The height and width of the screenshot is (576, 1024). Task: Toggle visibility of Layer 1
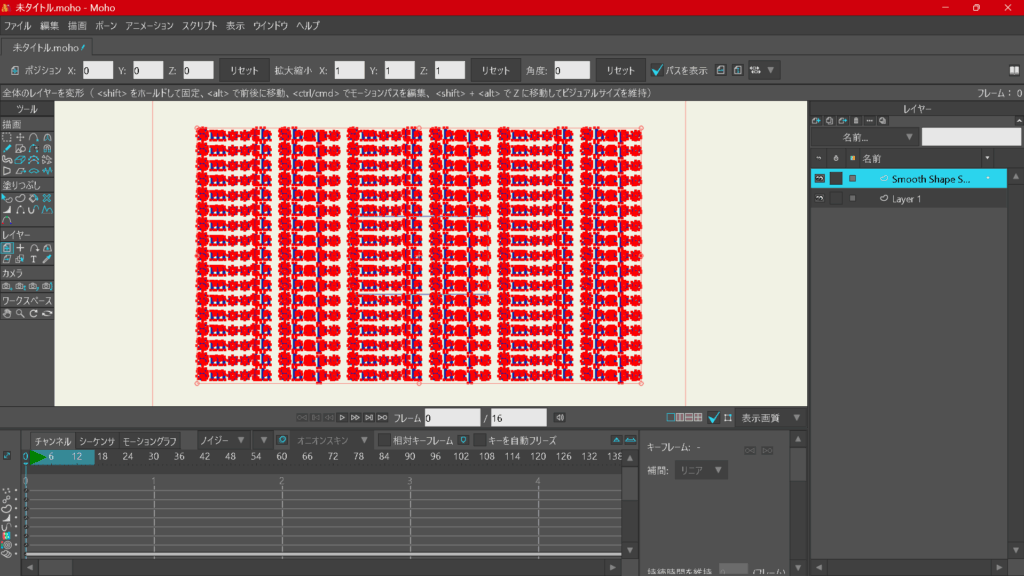pyautogui.click(x=820, y=199)
